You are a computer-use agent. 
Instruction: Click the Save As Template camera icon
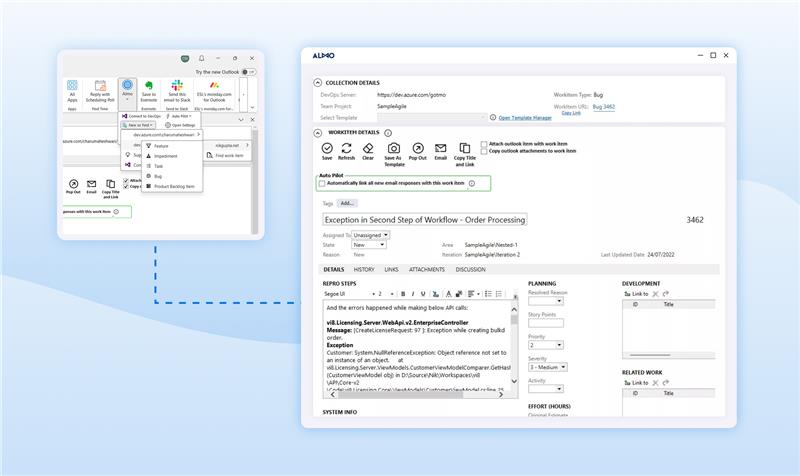tap(394, 148)
